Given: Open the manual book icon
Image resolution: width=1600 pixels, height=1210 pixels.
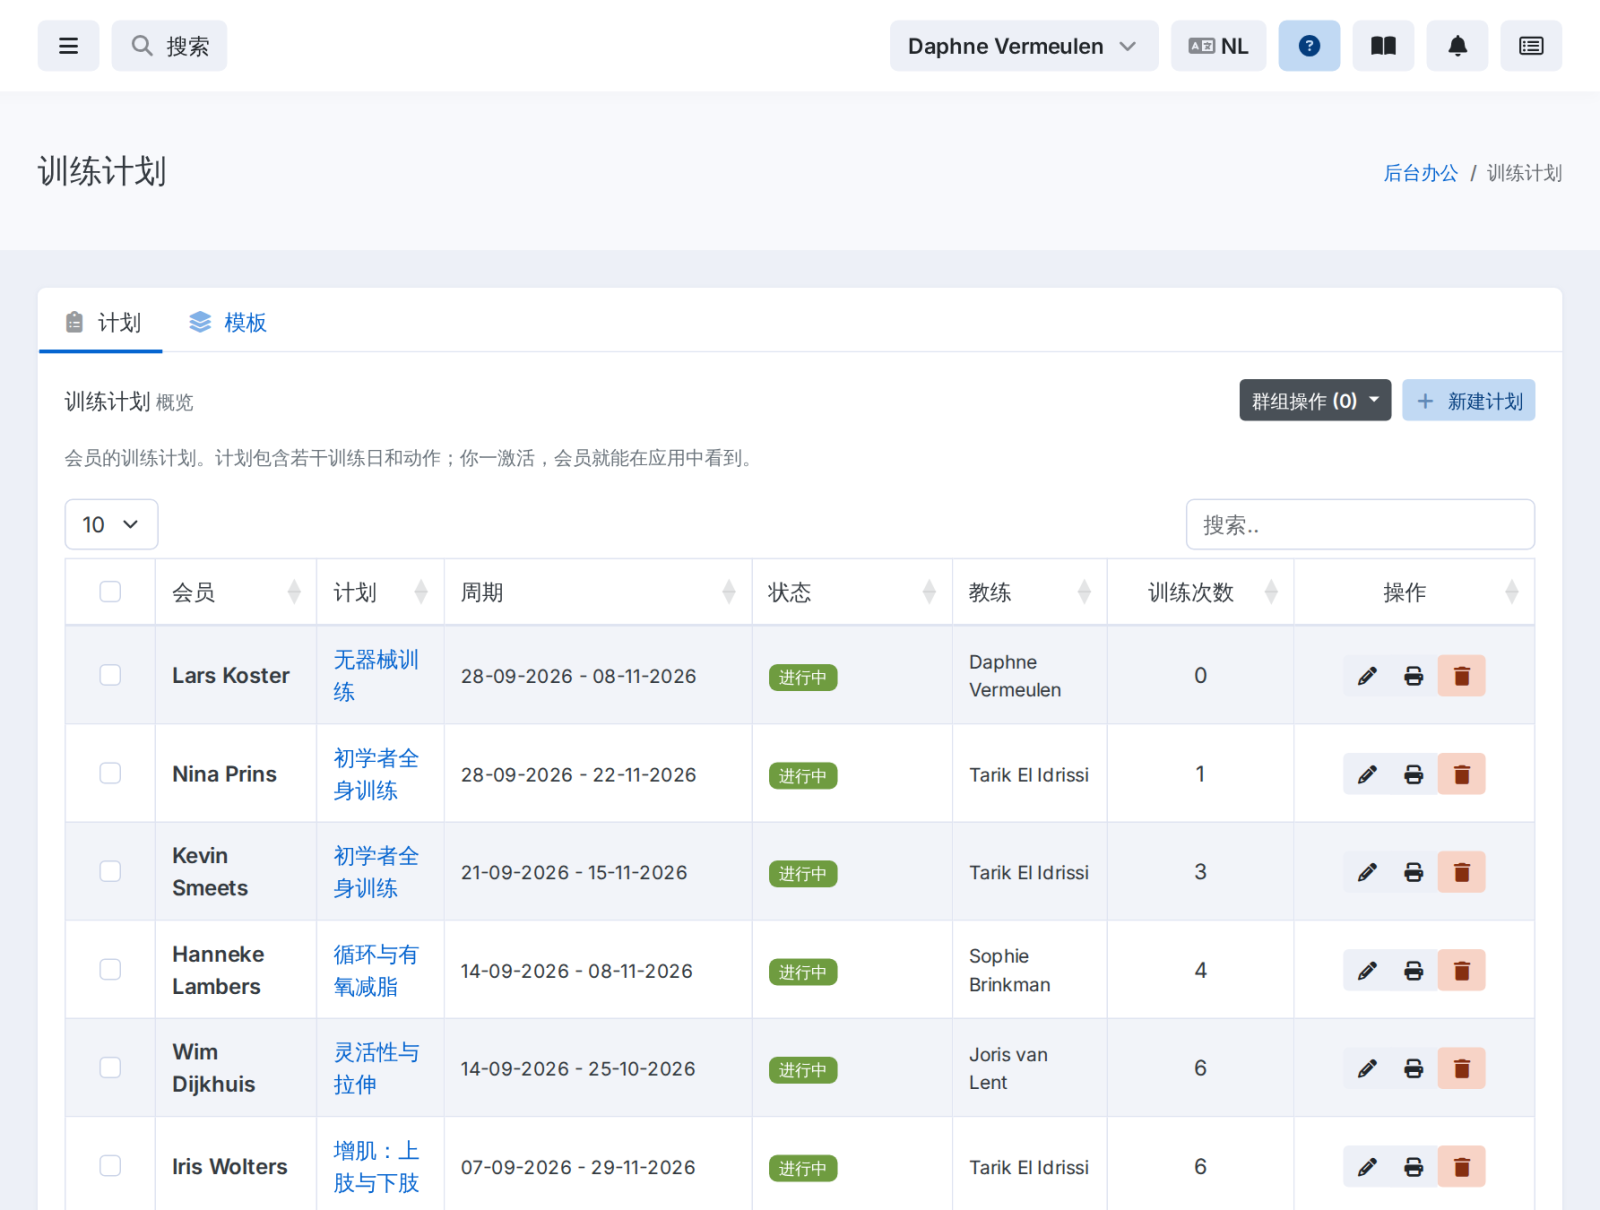Looking at the screenshot, I should click(x=1383, y=46).
